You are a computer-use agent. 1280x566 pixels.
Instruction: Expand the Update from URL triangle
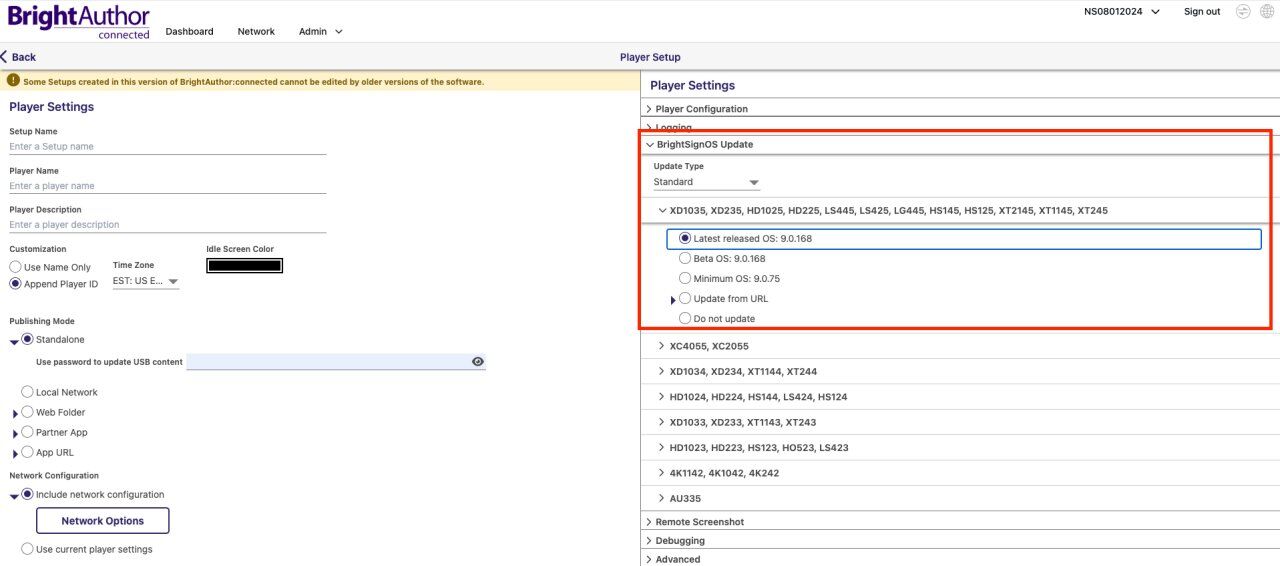673,300
